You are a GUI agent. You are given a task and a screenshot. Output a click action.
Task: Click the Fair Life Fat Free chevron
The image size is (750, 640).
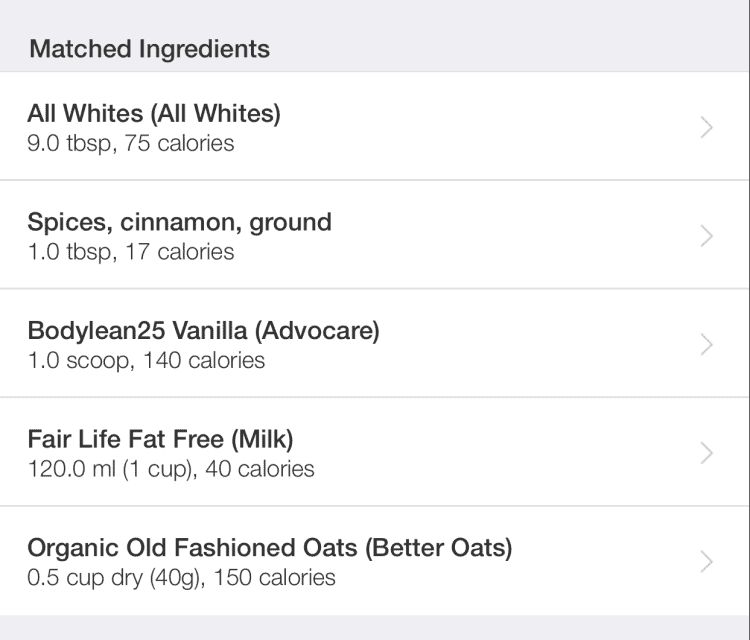707,453
